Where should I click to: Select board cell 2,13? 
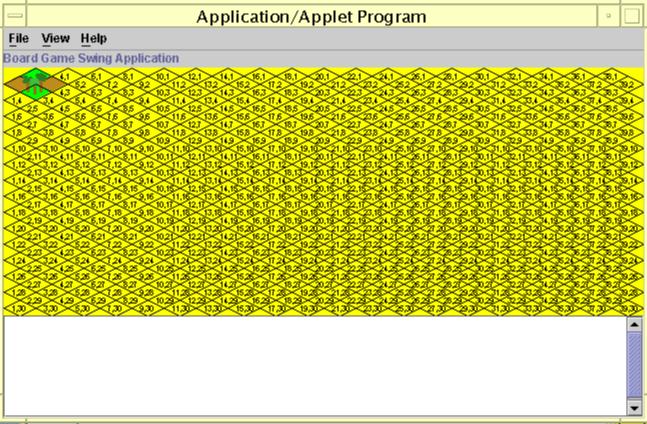pyautogui.click(x=35, y=172)
